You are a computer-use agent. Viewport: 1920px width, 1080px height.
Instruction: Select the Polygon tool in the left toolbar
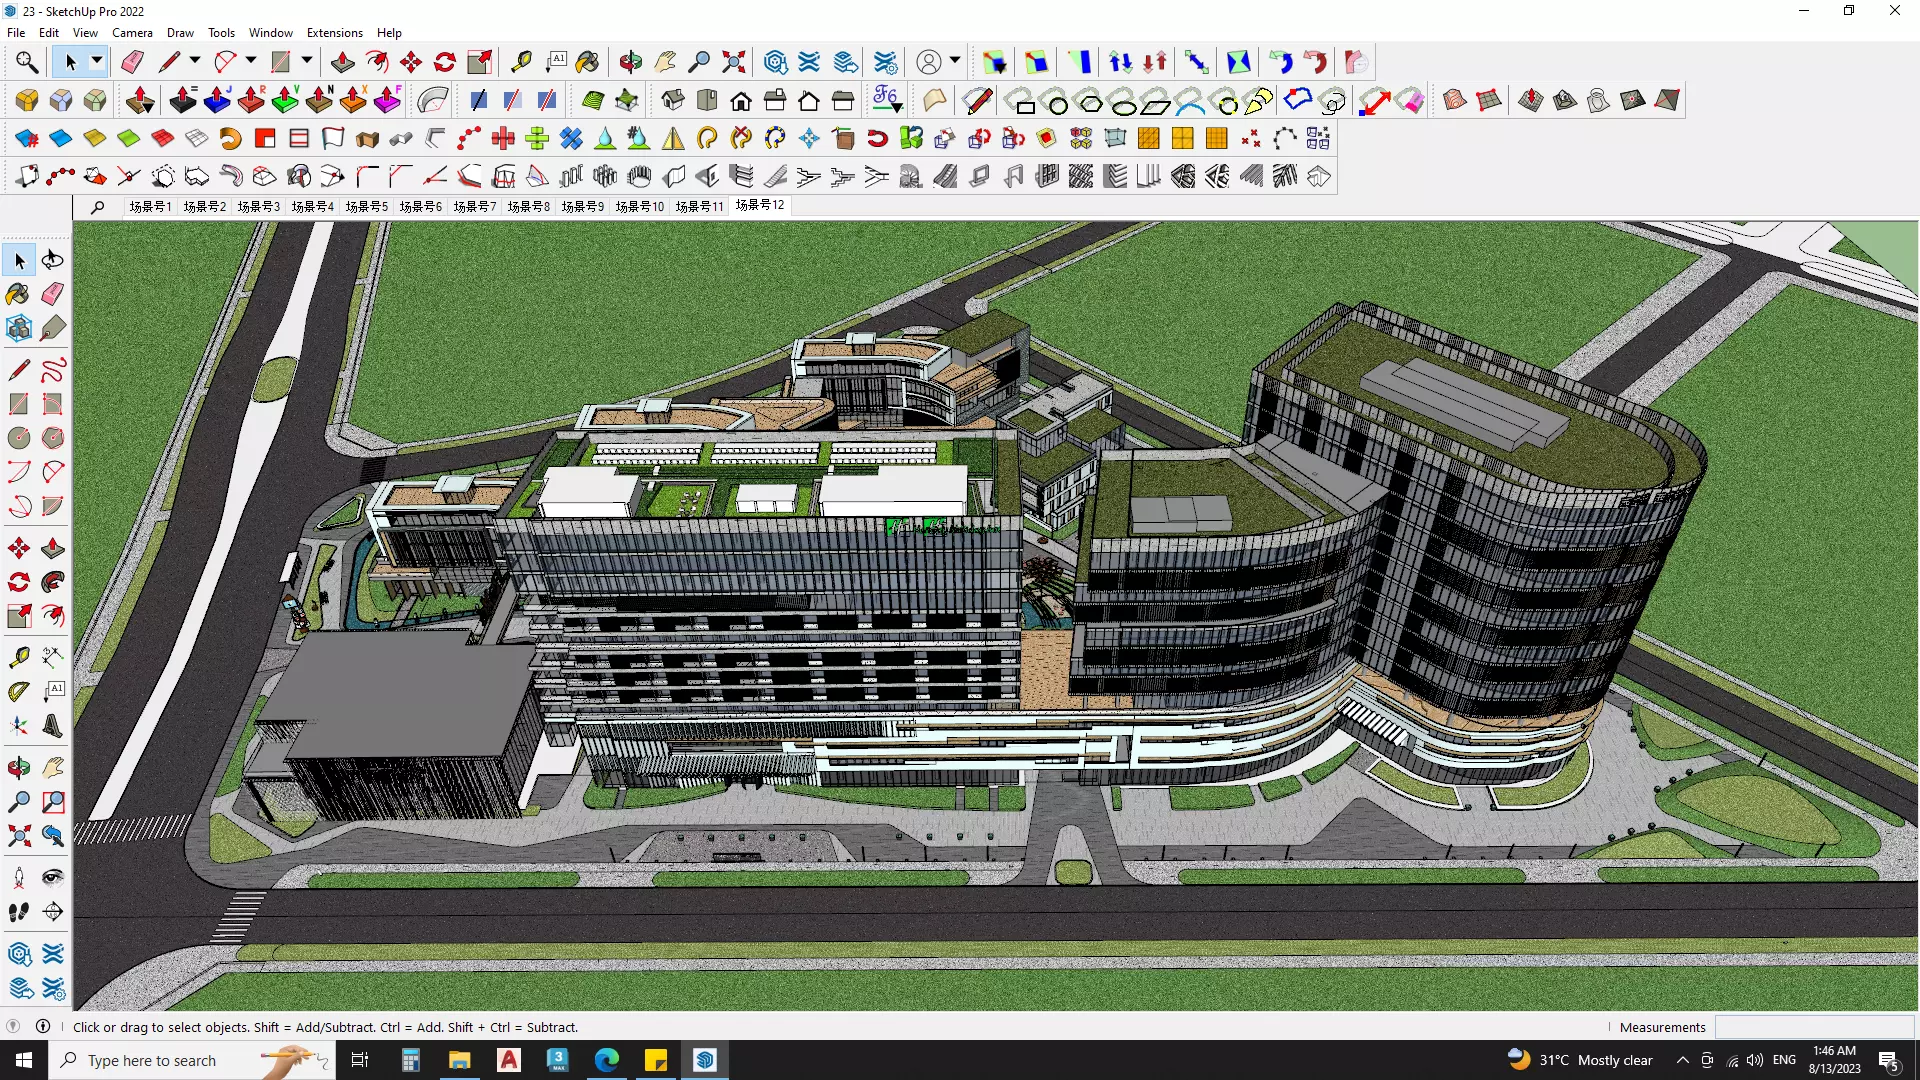pos(53,438)
